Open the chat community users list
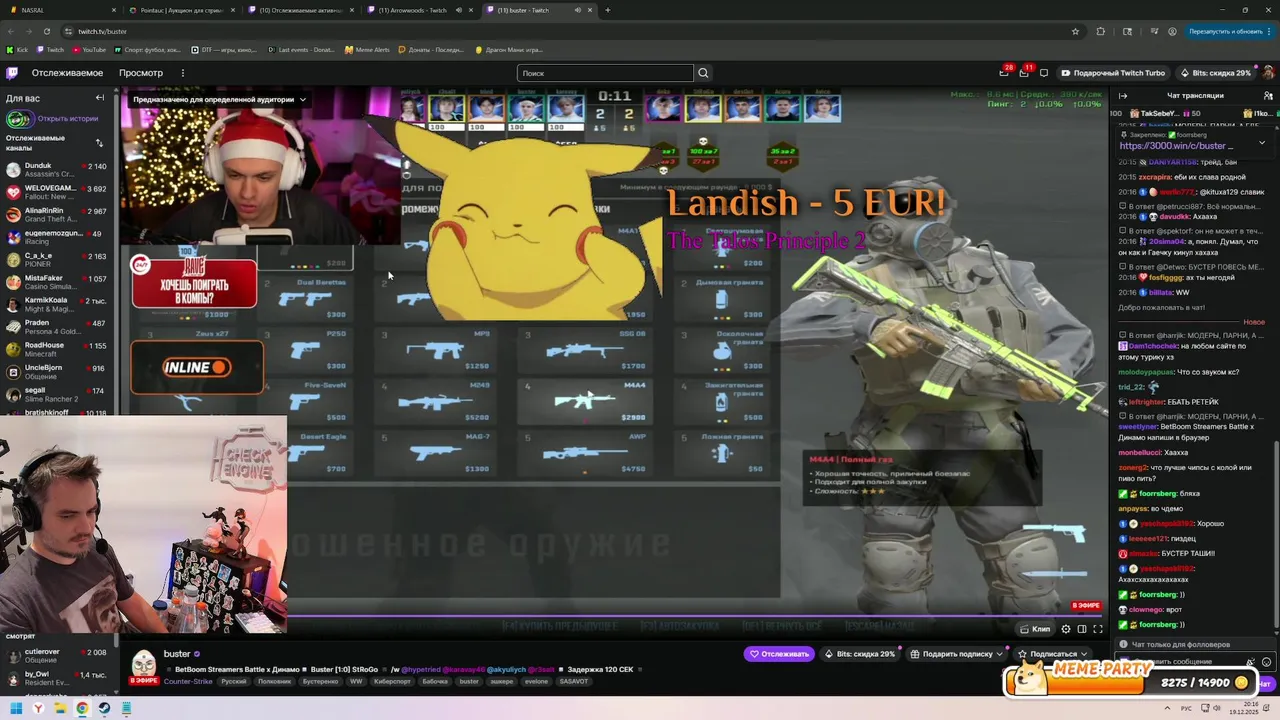The height and width of the screenshot is (720, 1280). (1266, 96)
